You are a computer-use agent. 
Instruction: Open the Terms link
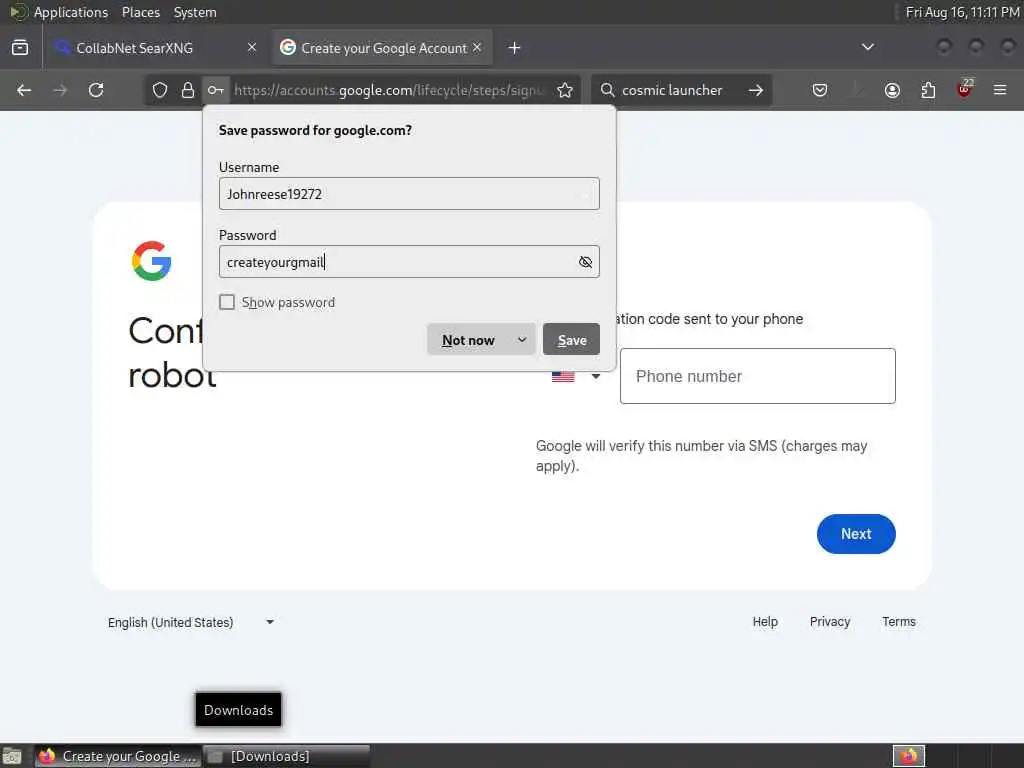899,622
